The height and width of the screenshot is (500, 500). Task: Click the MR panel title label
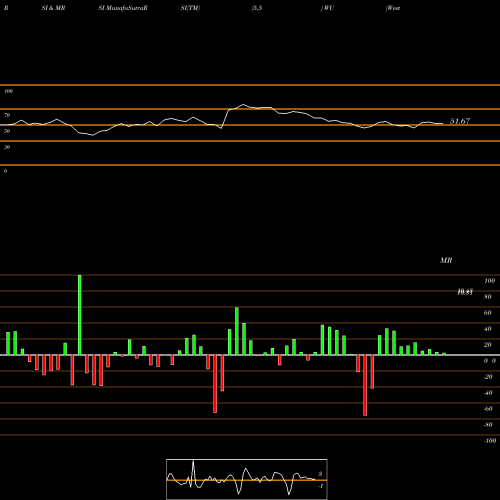click(446, 260)
